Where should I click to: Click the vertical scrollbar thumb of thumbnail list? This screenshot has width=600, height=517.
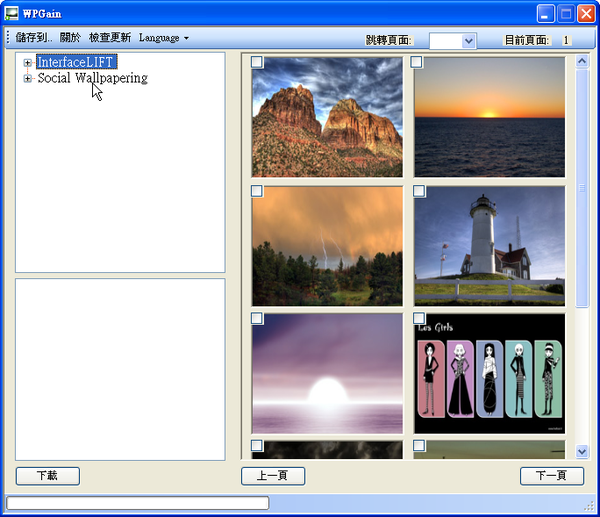coord(582,188)
